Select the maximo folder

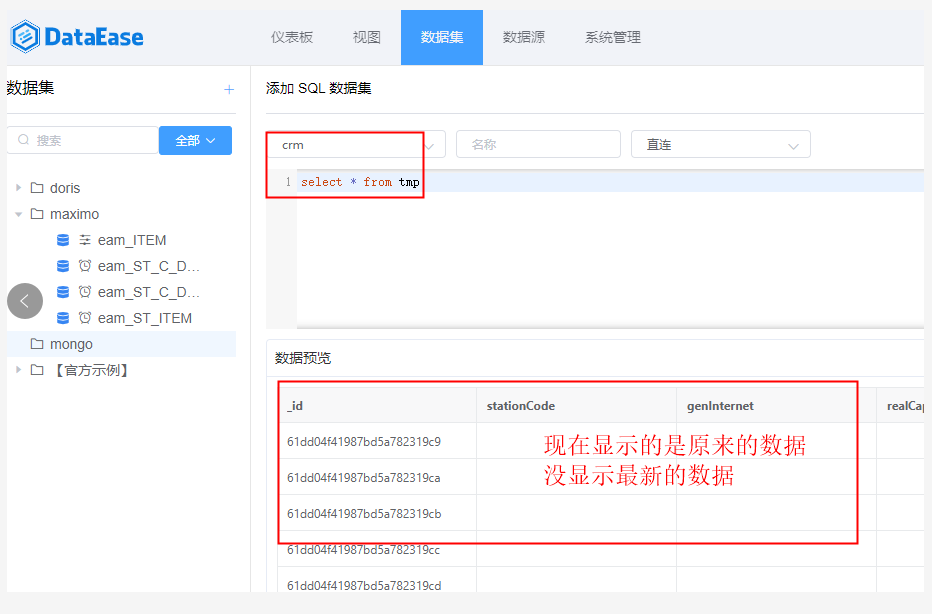coord(74,214)
